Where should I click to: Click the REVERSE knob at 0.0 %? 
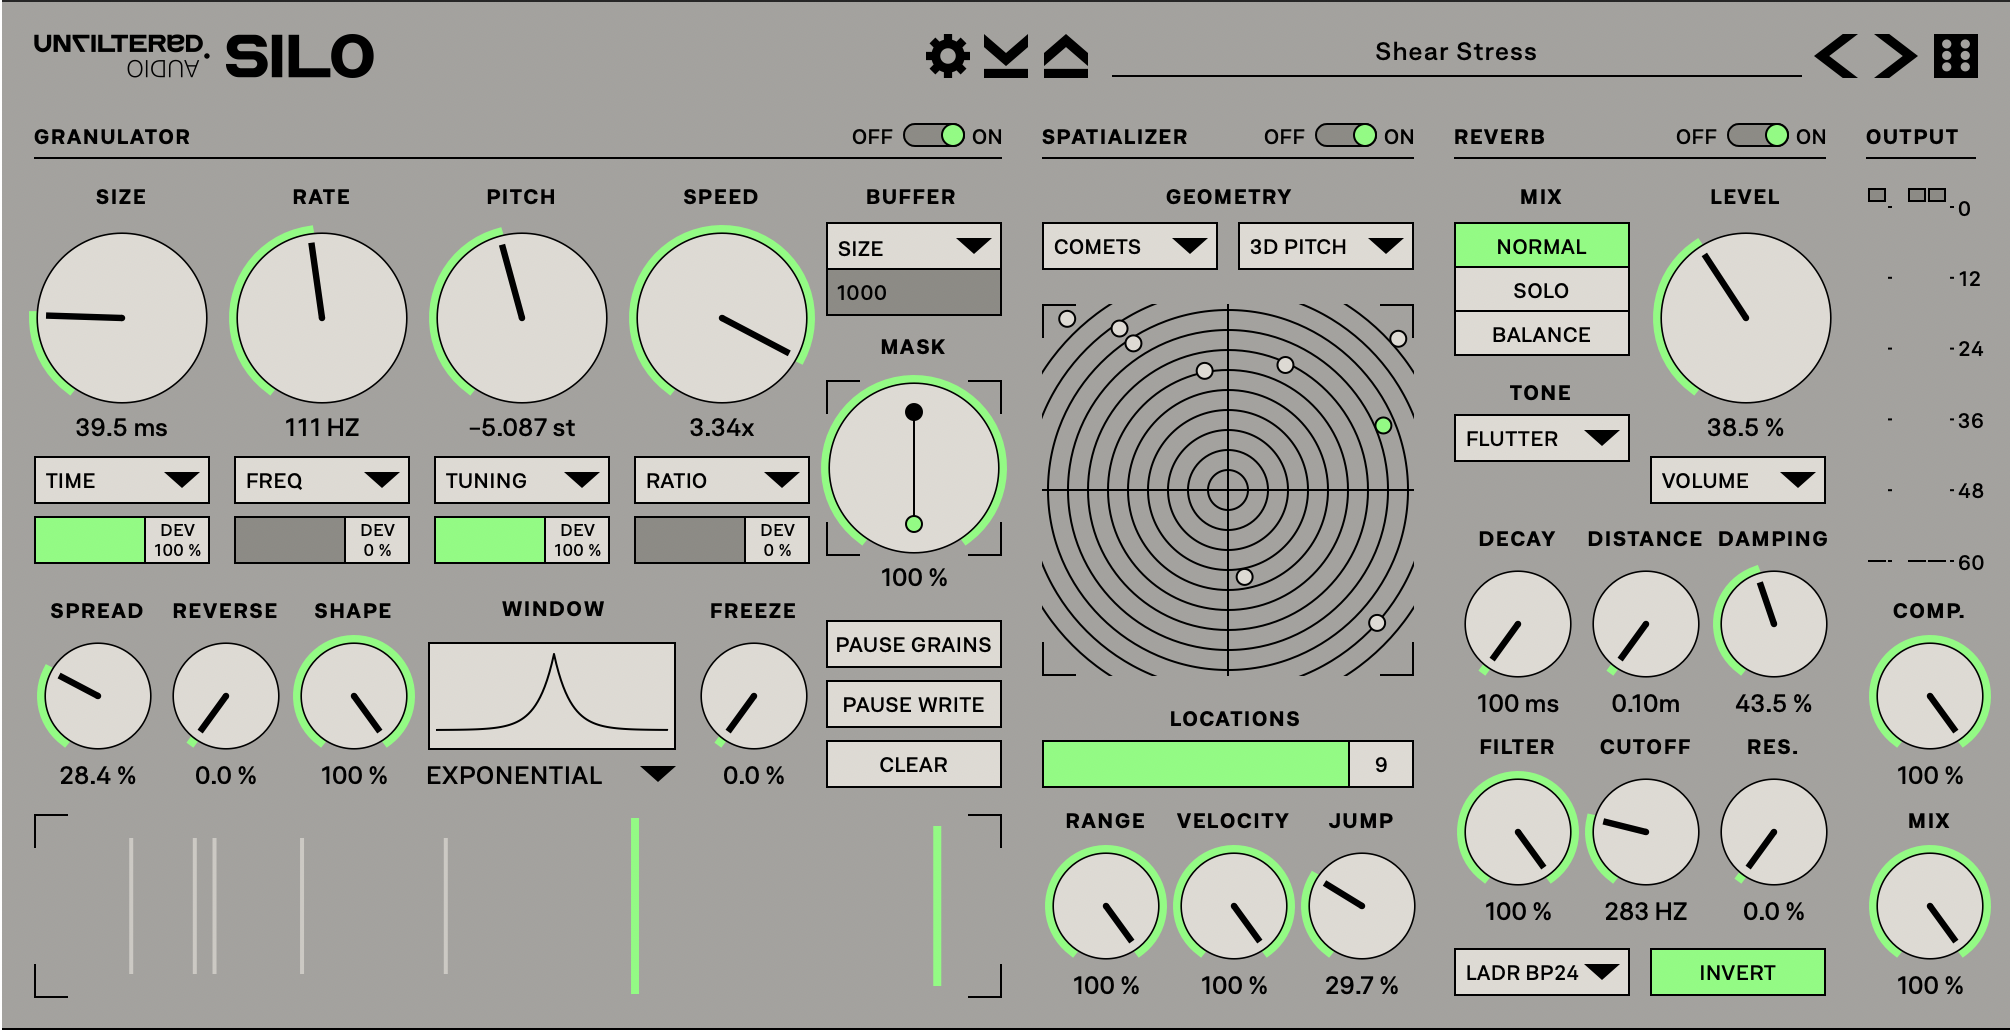[226, 696]
